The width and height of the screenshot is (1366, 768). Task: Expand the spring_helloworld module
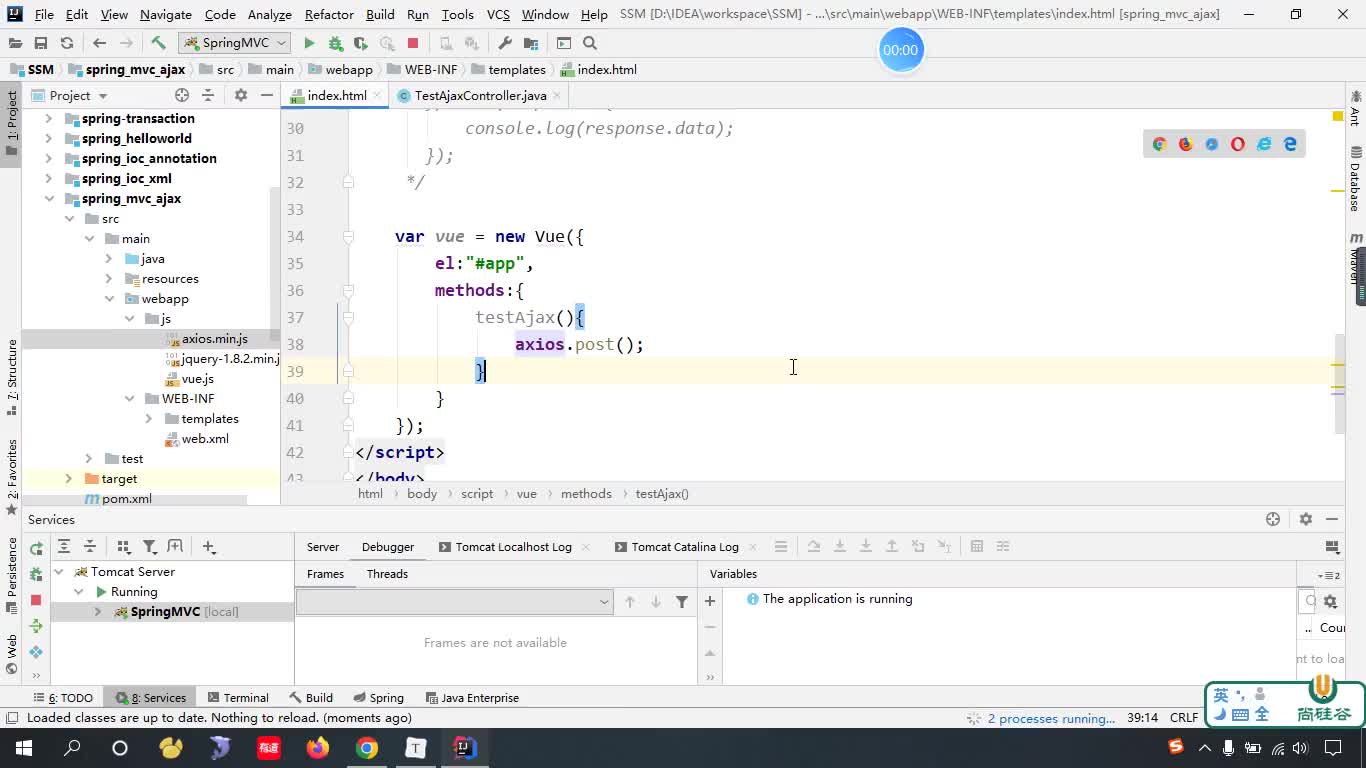pos(49,138)
